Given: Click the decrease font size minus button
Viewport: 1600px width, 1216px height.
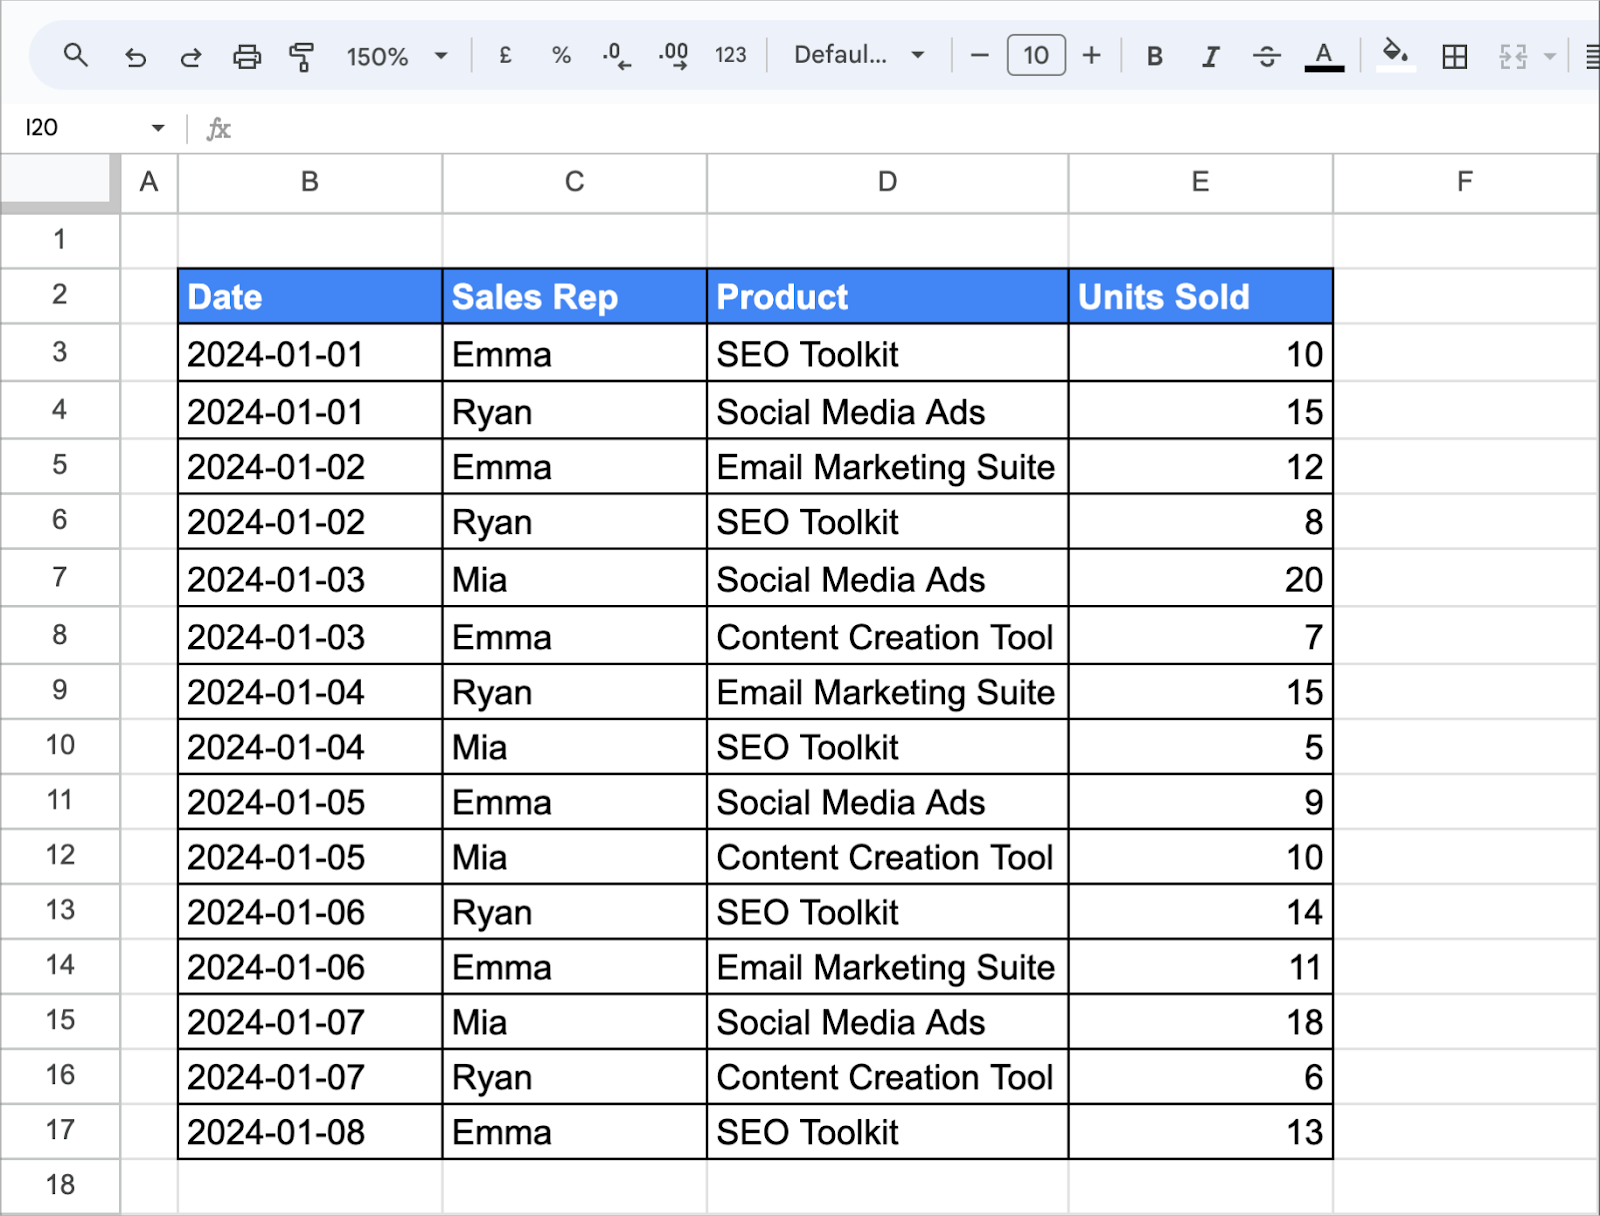Looking at the screenshot, I should tap(978, 56).
